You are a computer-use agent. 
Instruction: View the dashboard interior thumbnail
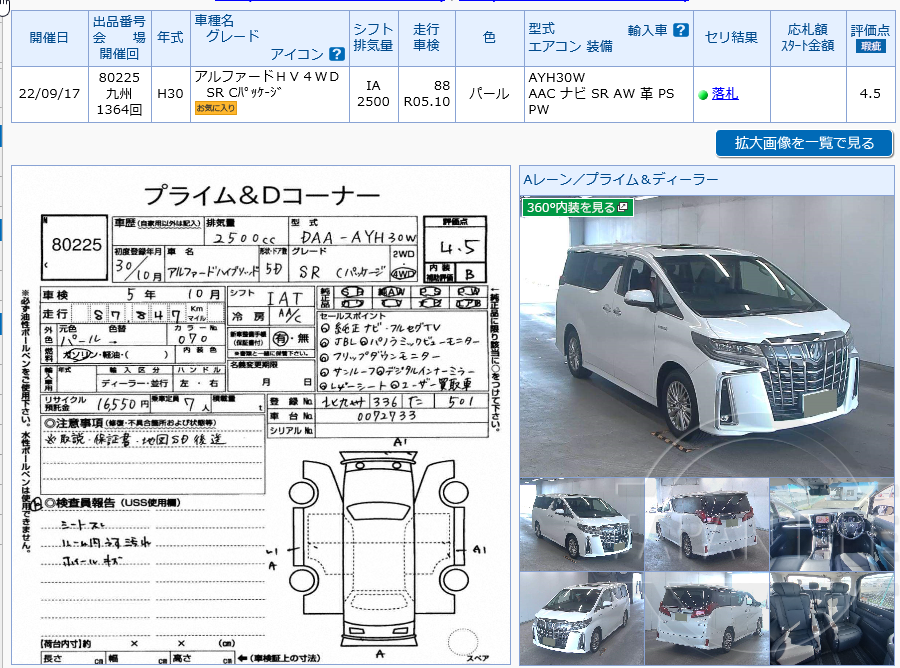[832, 521]
